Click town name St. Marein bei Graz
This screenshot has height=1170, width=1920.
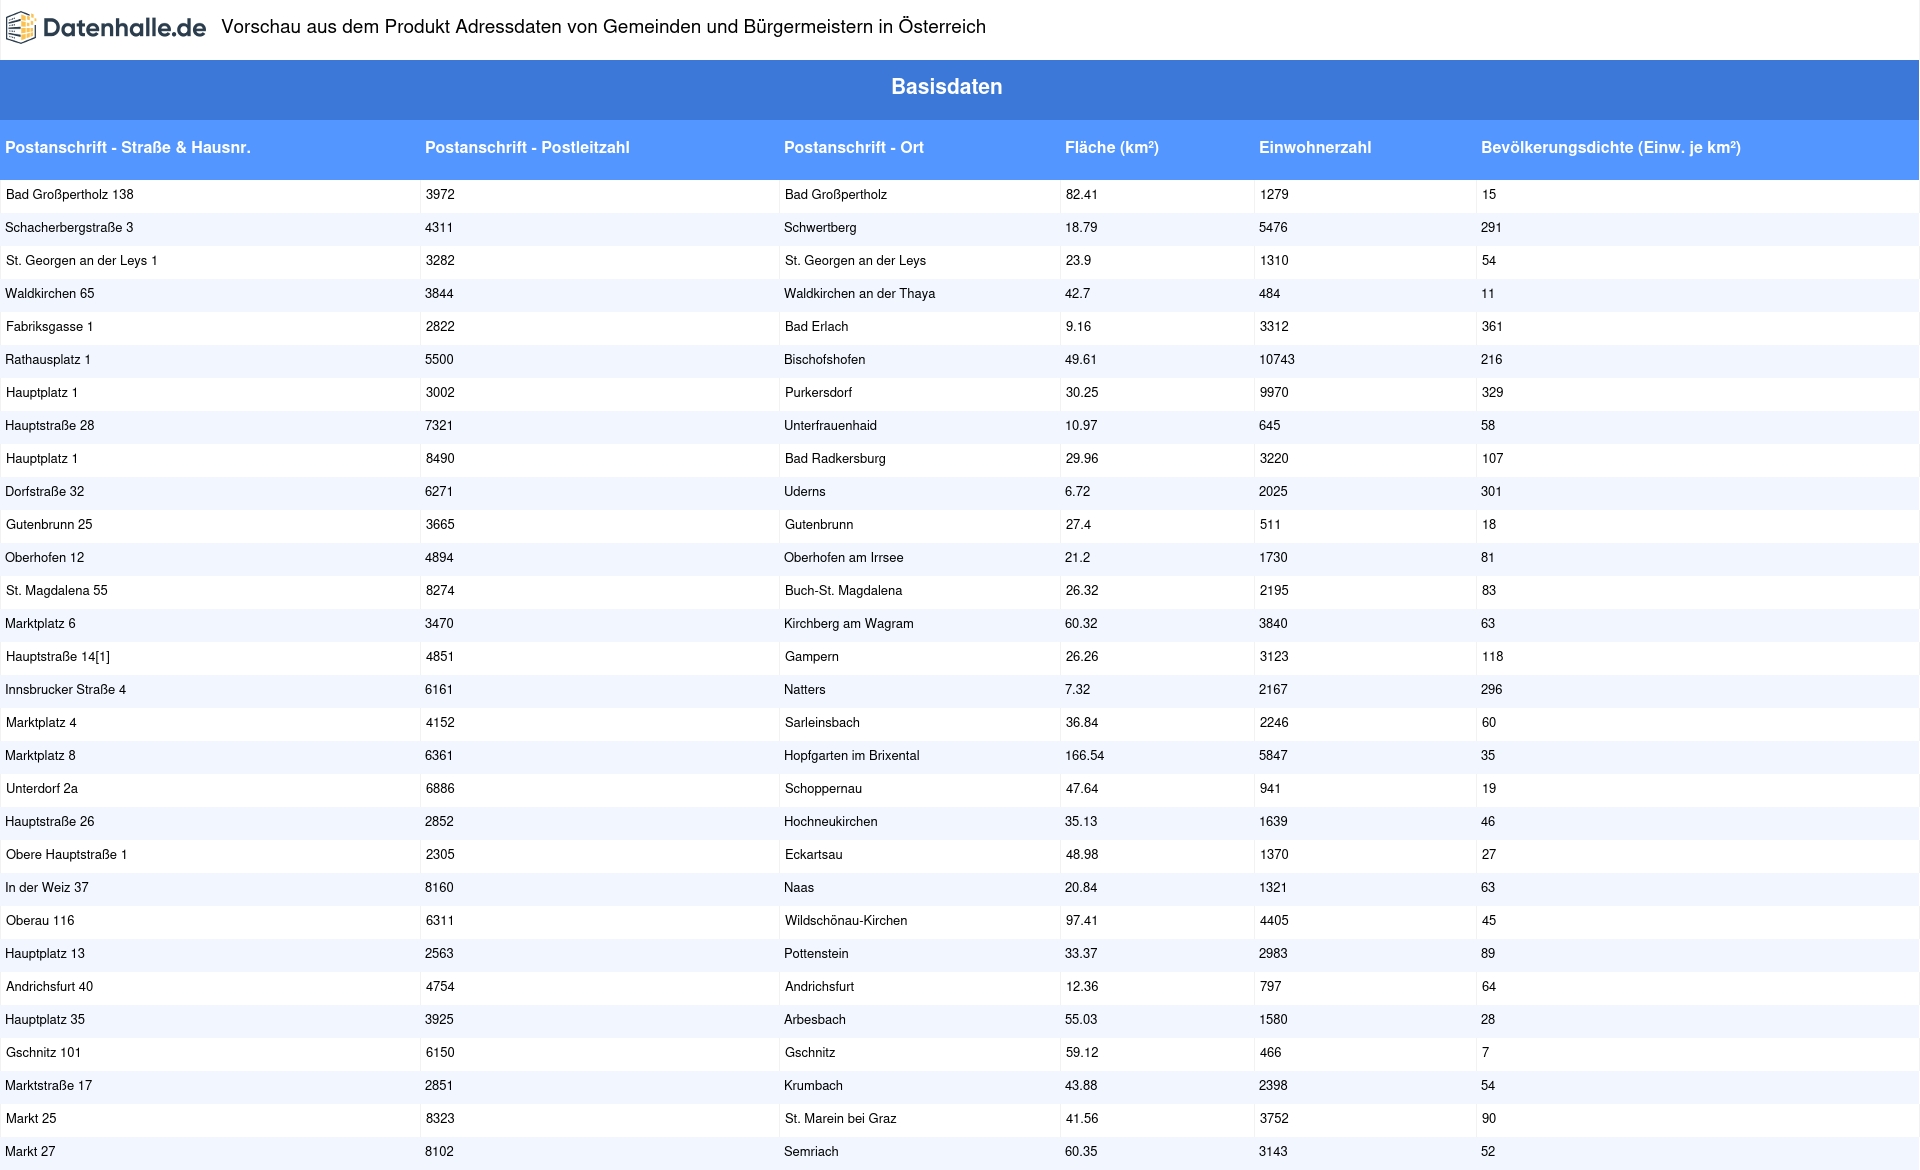pyautogui.click(x=840, y=1119)
